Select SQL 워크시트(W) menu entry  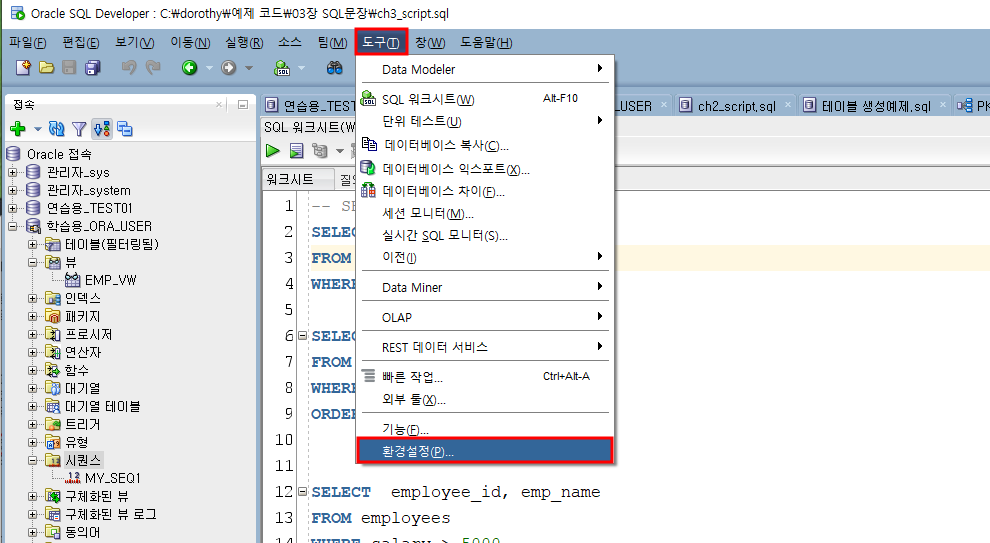point(485,99)
